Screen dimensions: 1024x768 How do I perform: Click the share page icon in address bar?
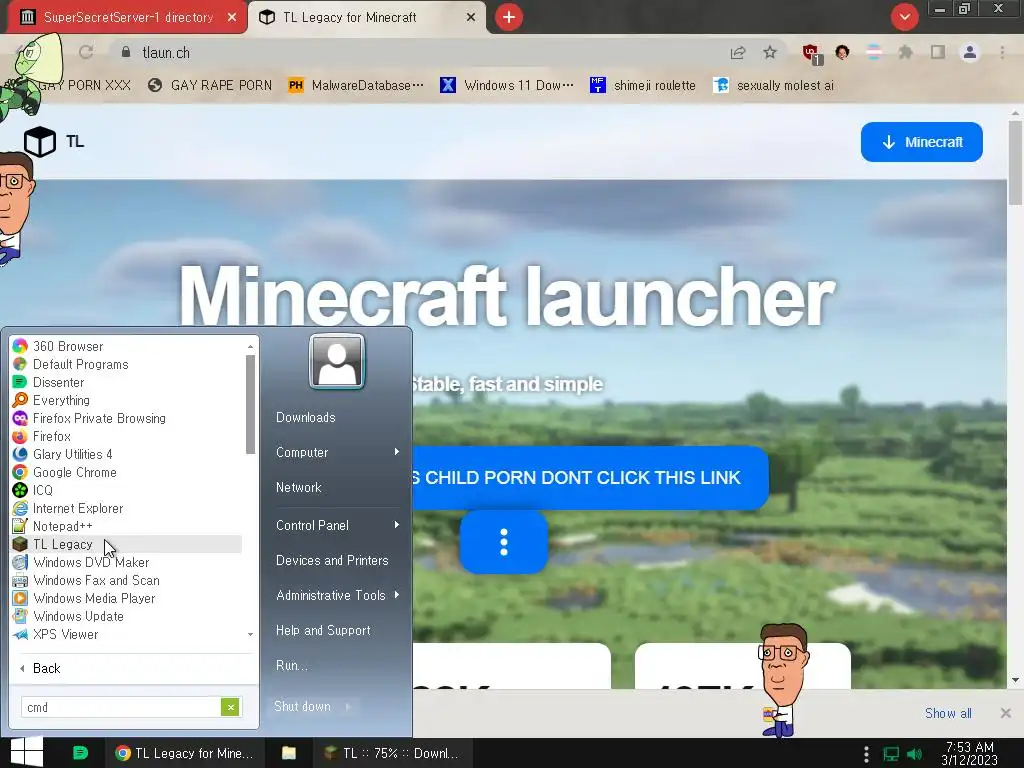click(x=738, y=52)
